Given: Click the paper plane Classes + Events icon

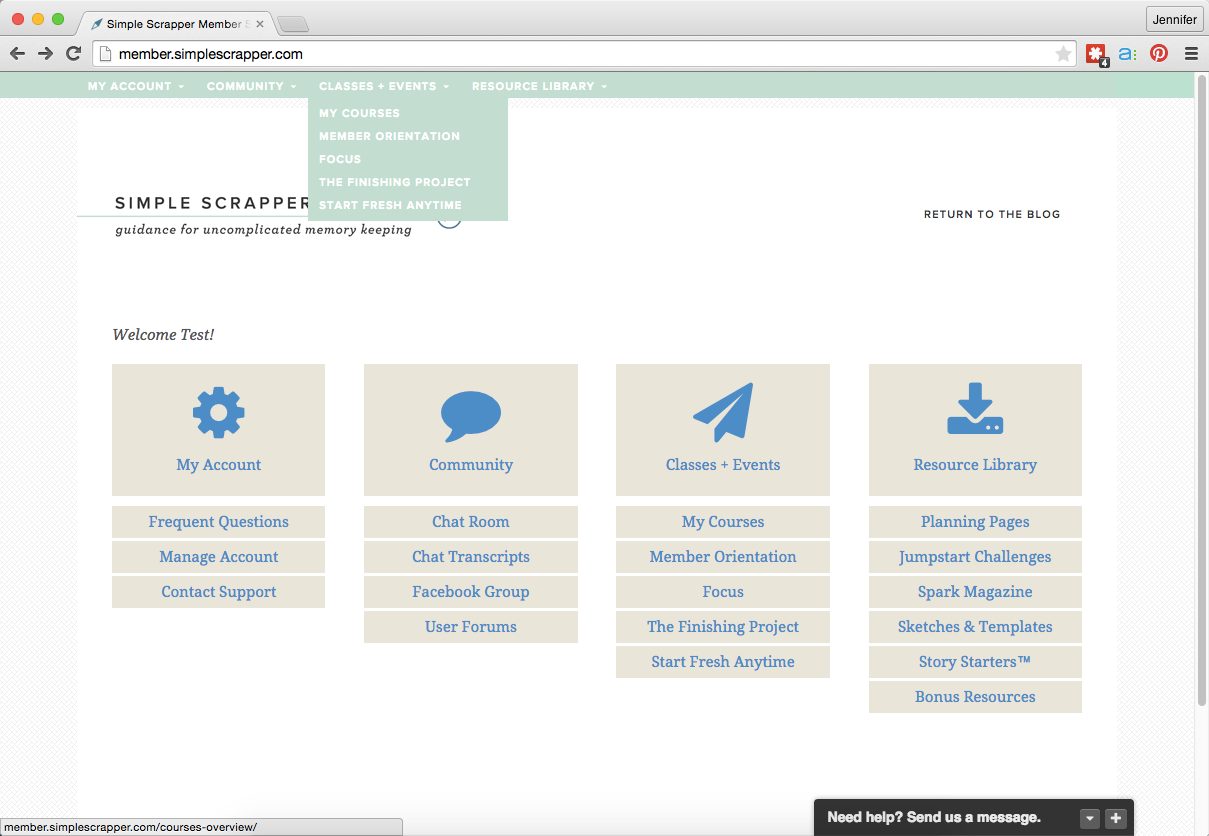Looking at the screenshot, I should 722,412.
